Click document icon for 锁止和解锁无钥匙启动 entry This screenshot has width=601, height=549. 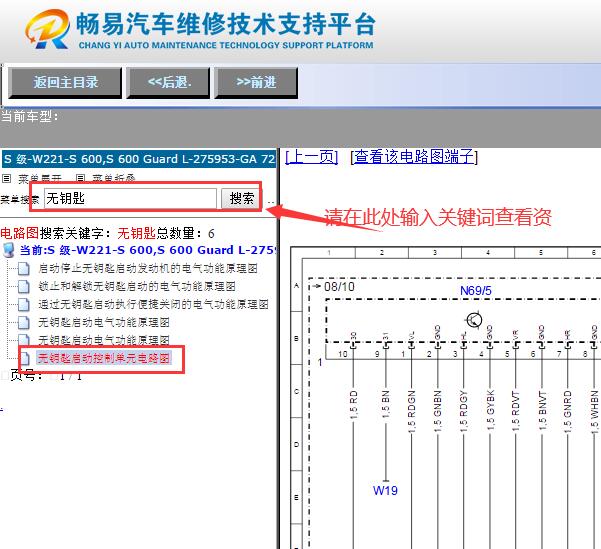24,286
